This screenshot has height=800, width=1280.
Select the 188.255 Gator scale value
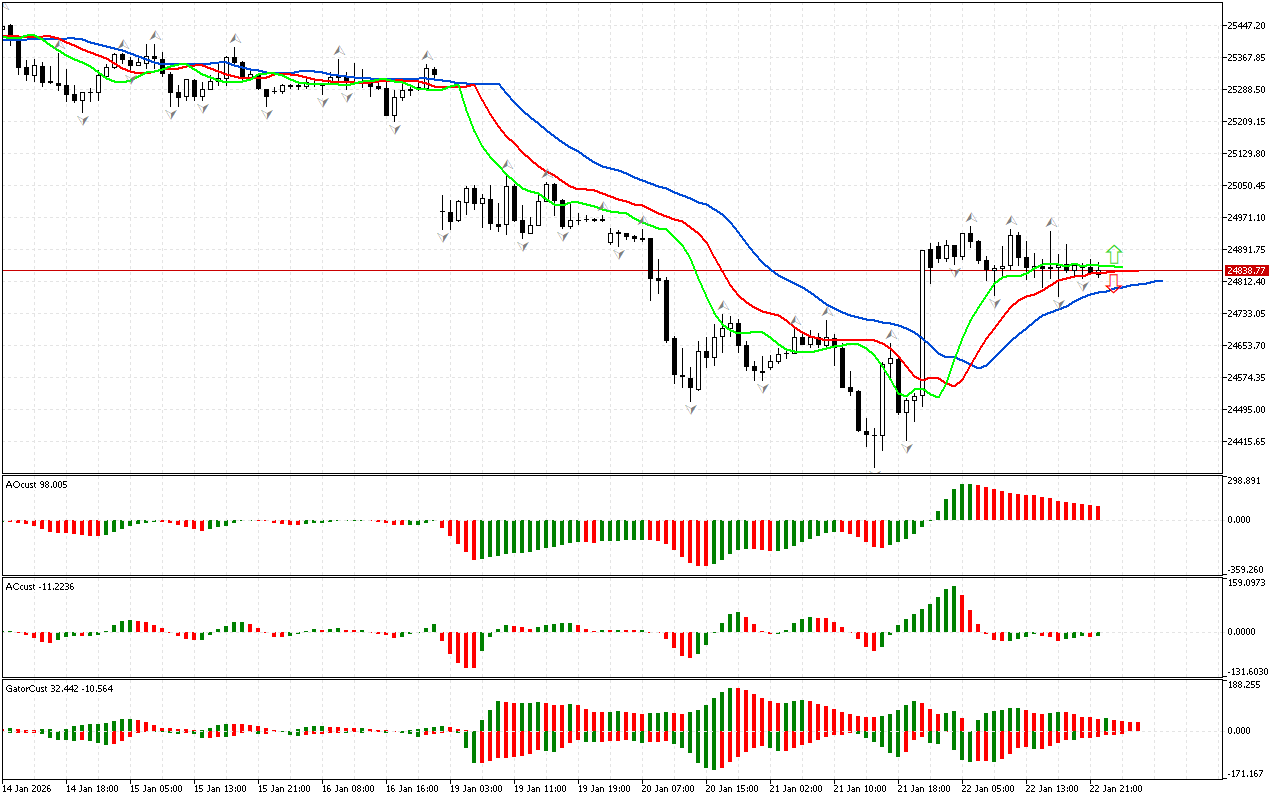(x=1244, y=686)
